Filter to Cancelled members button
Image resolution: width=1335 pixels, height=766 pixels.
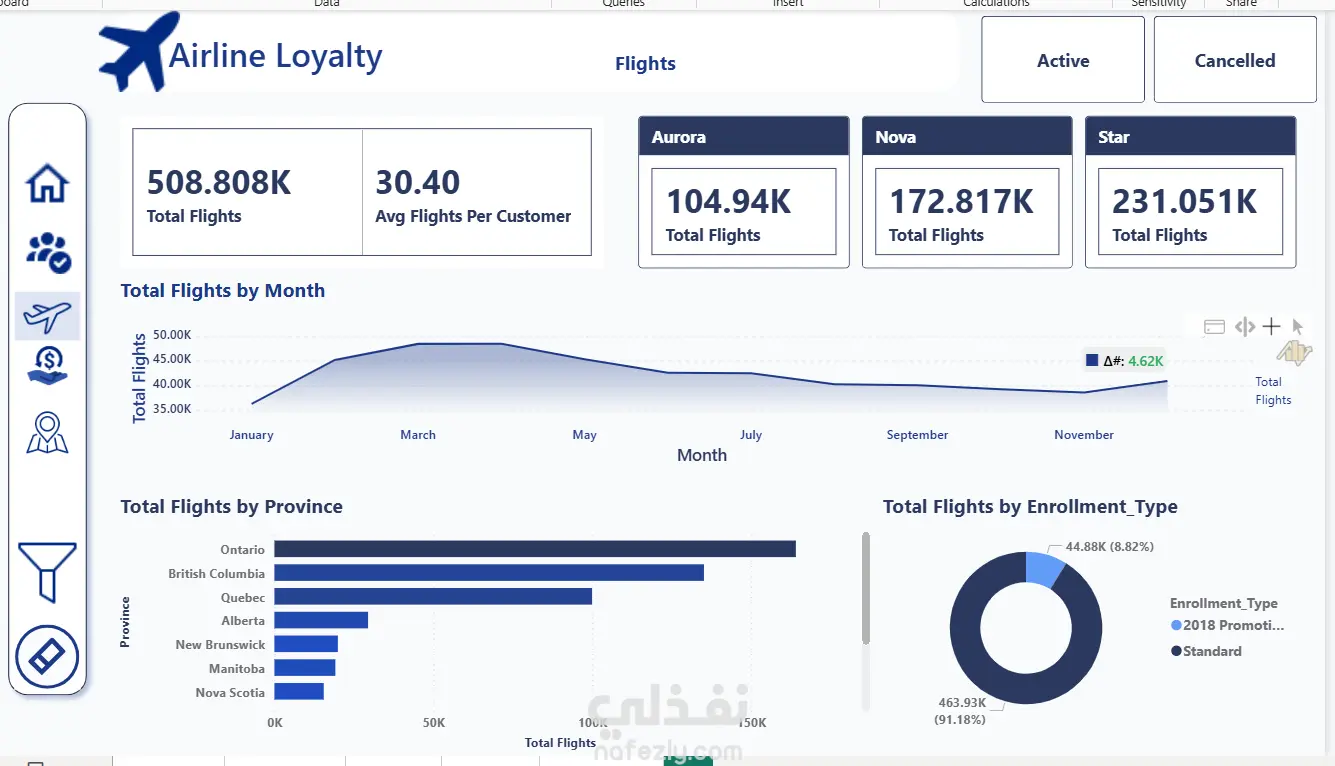click(1235, 60)
